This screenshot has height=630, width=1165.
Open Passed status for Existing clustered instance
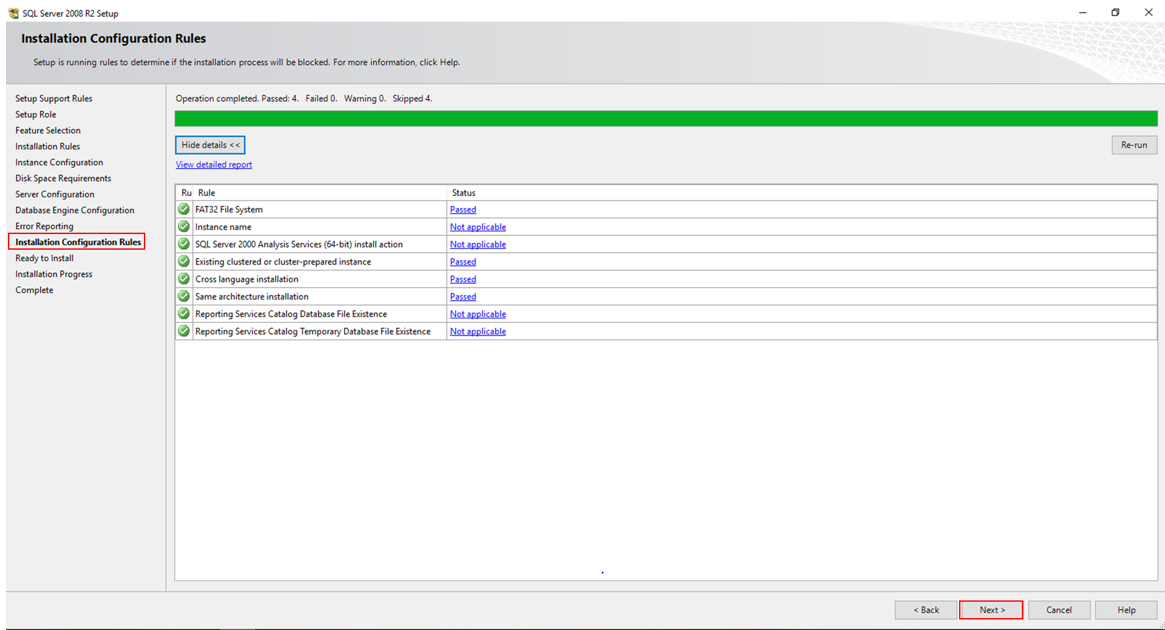[x=463, y=262]
